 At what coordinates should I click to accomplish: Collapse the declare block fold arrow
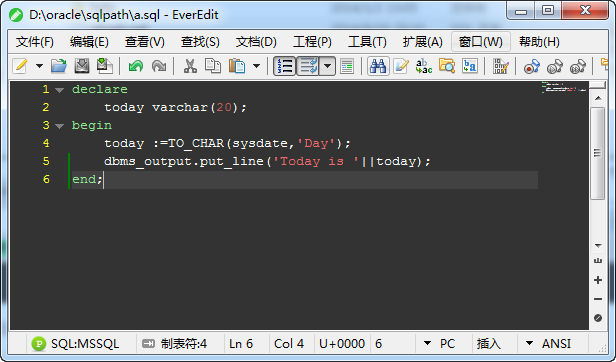(x=60, y=90)
